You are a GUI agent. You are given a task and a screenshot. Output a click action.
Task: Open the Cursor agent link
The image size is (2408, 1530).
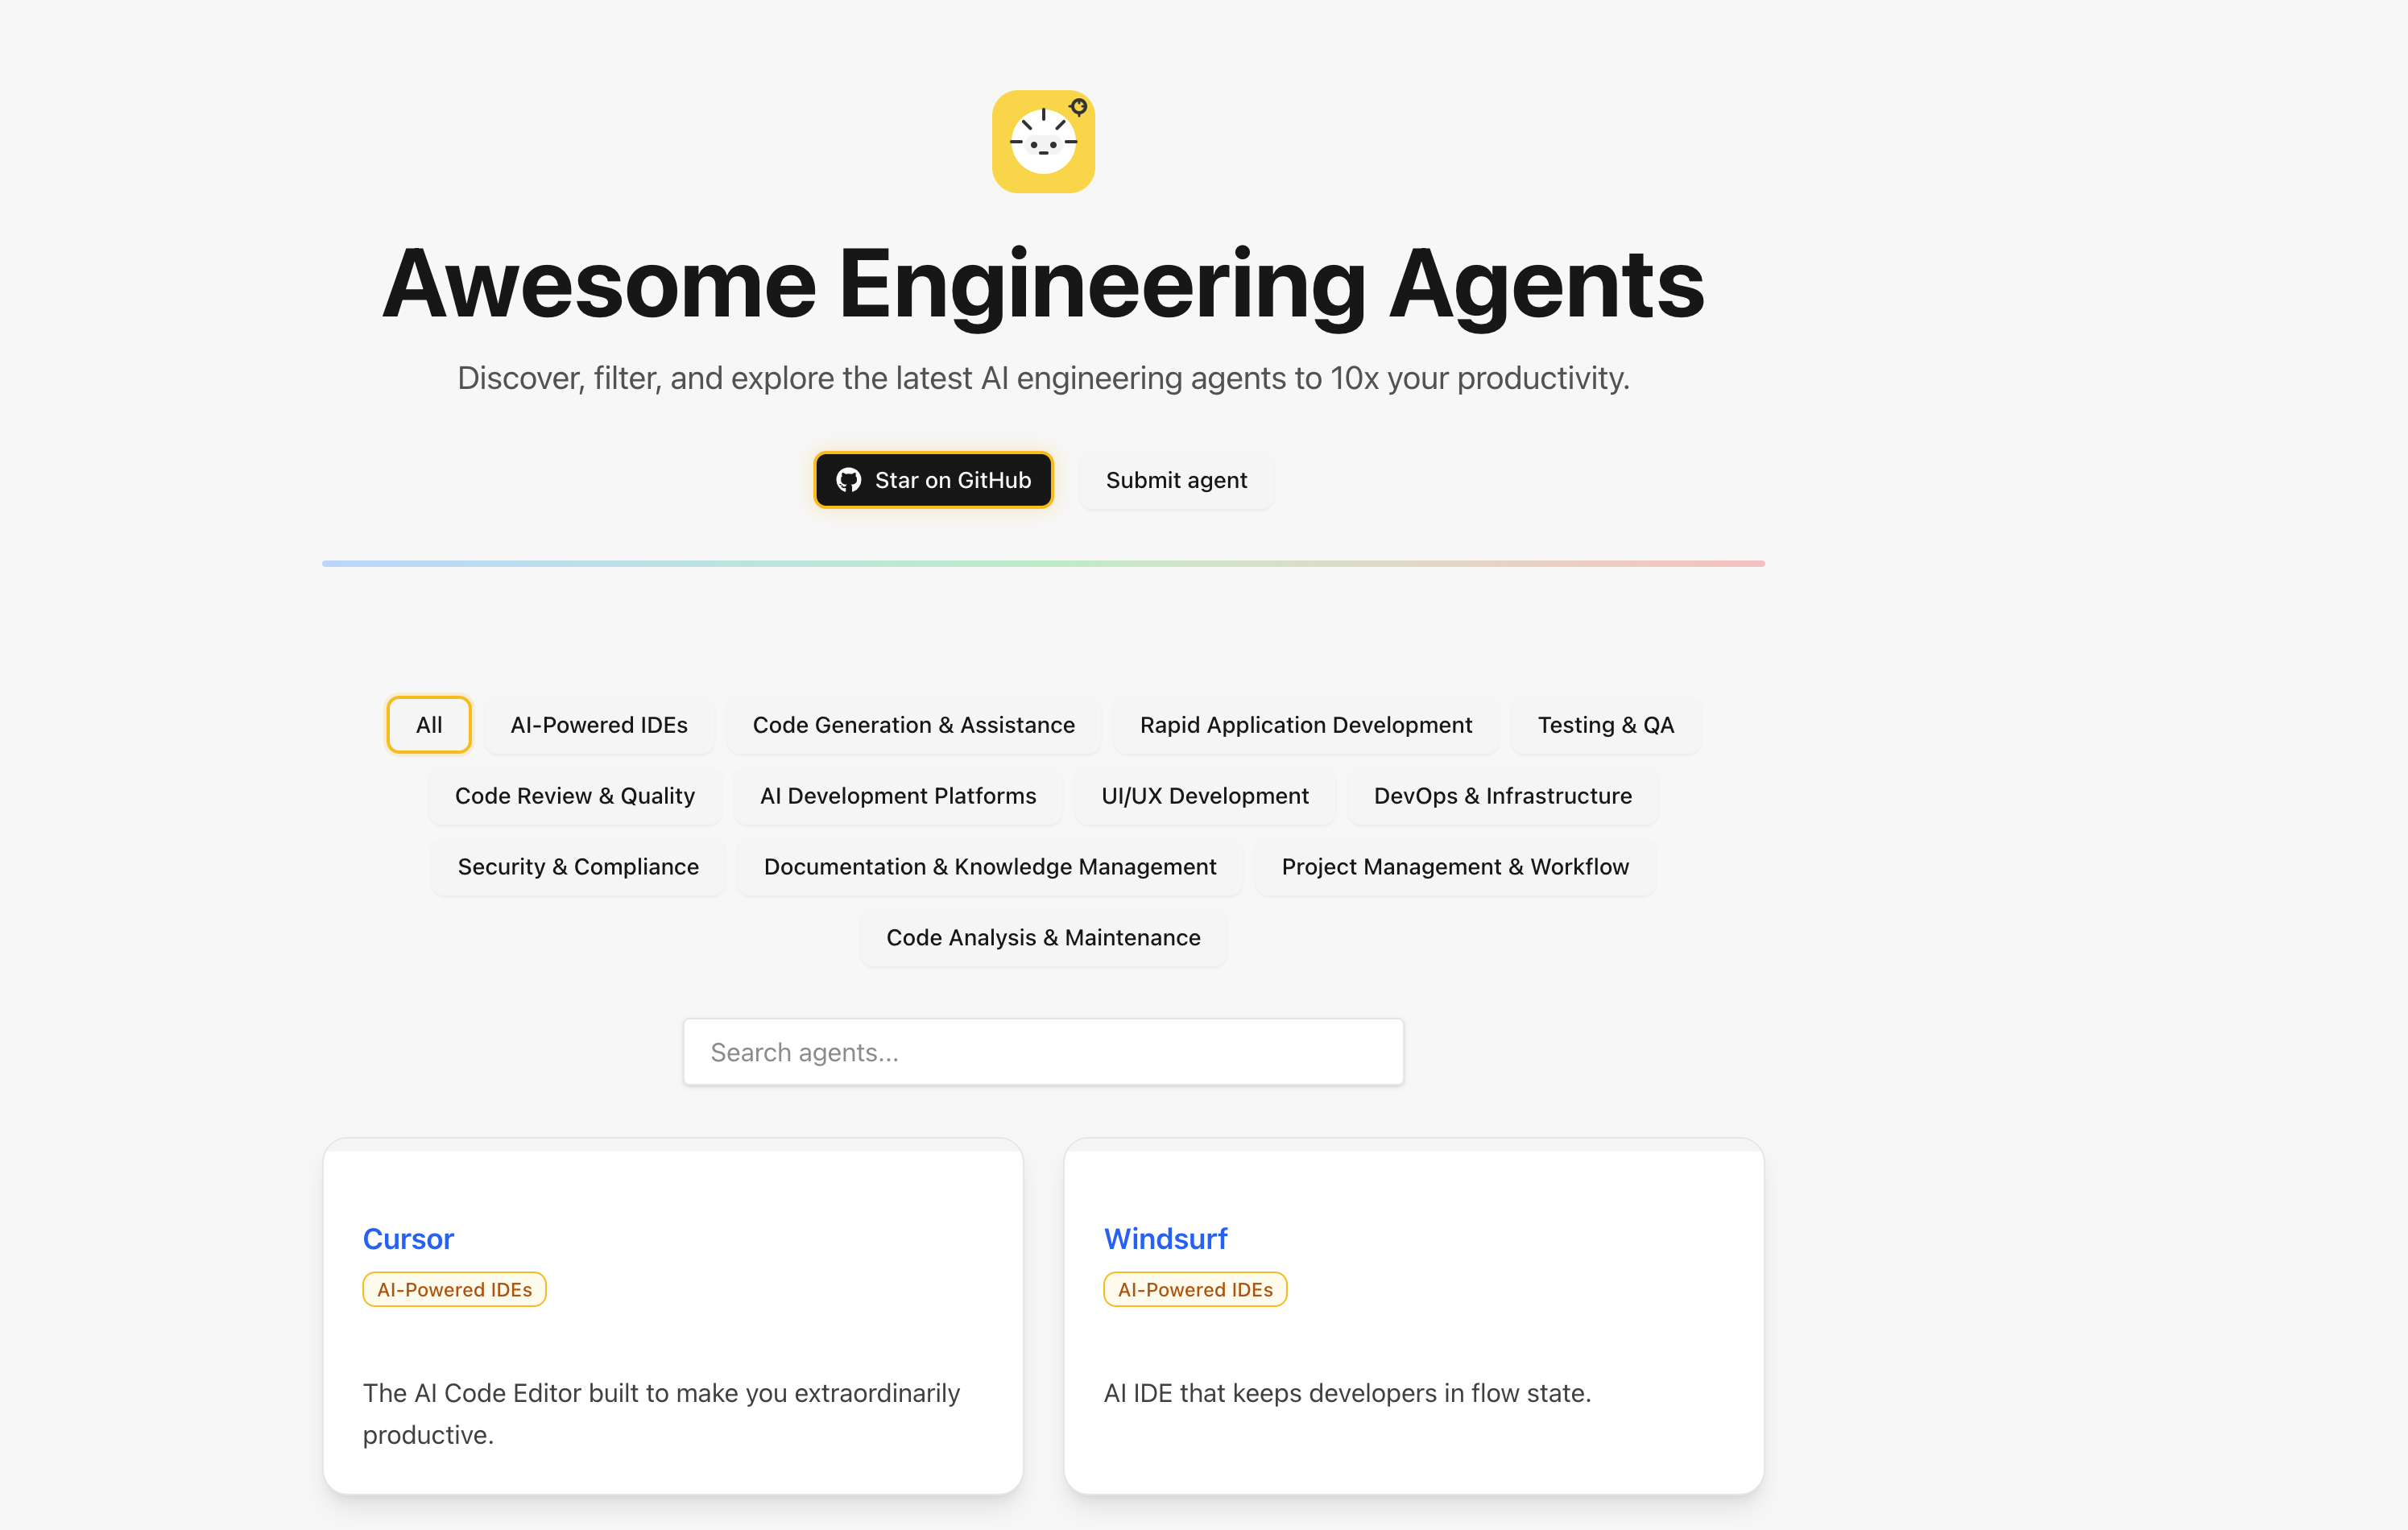tap(408, 1239)
